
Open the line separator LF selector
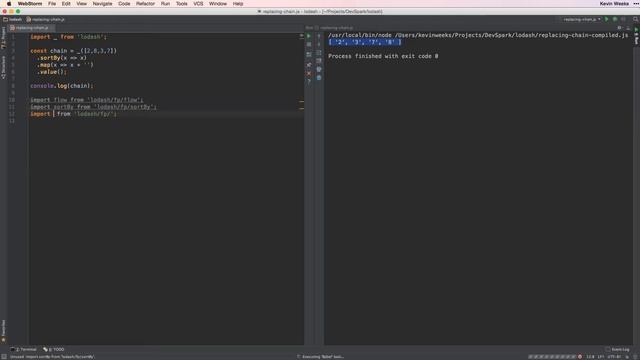pyautogui.click(x=602, y=357)
